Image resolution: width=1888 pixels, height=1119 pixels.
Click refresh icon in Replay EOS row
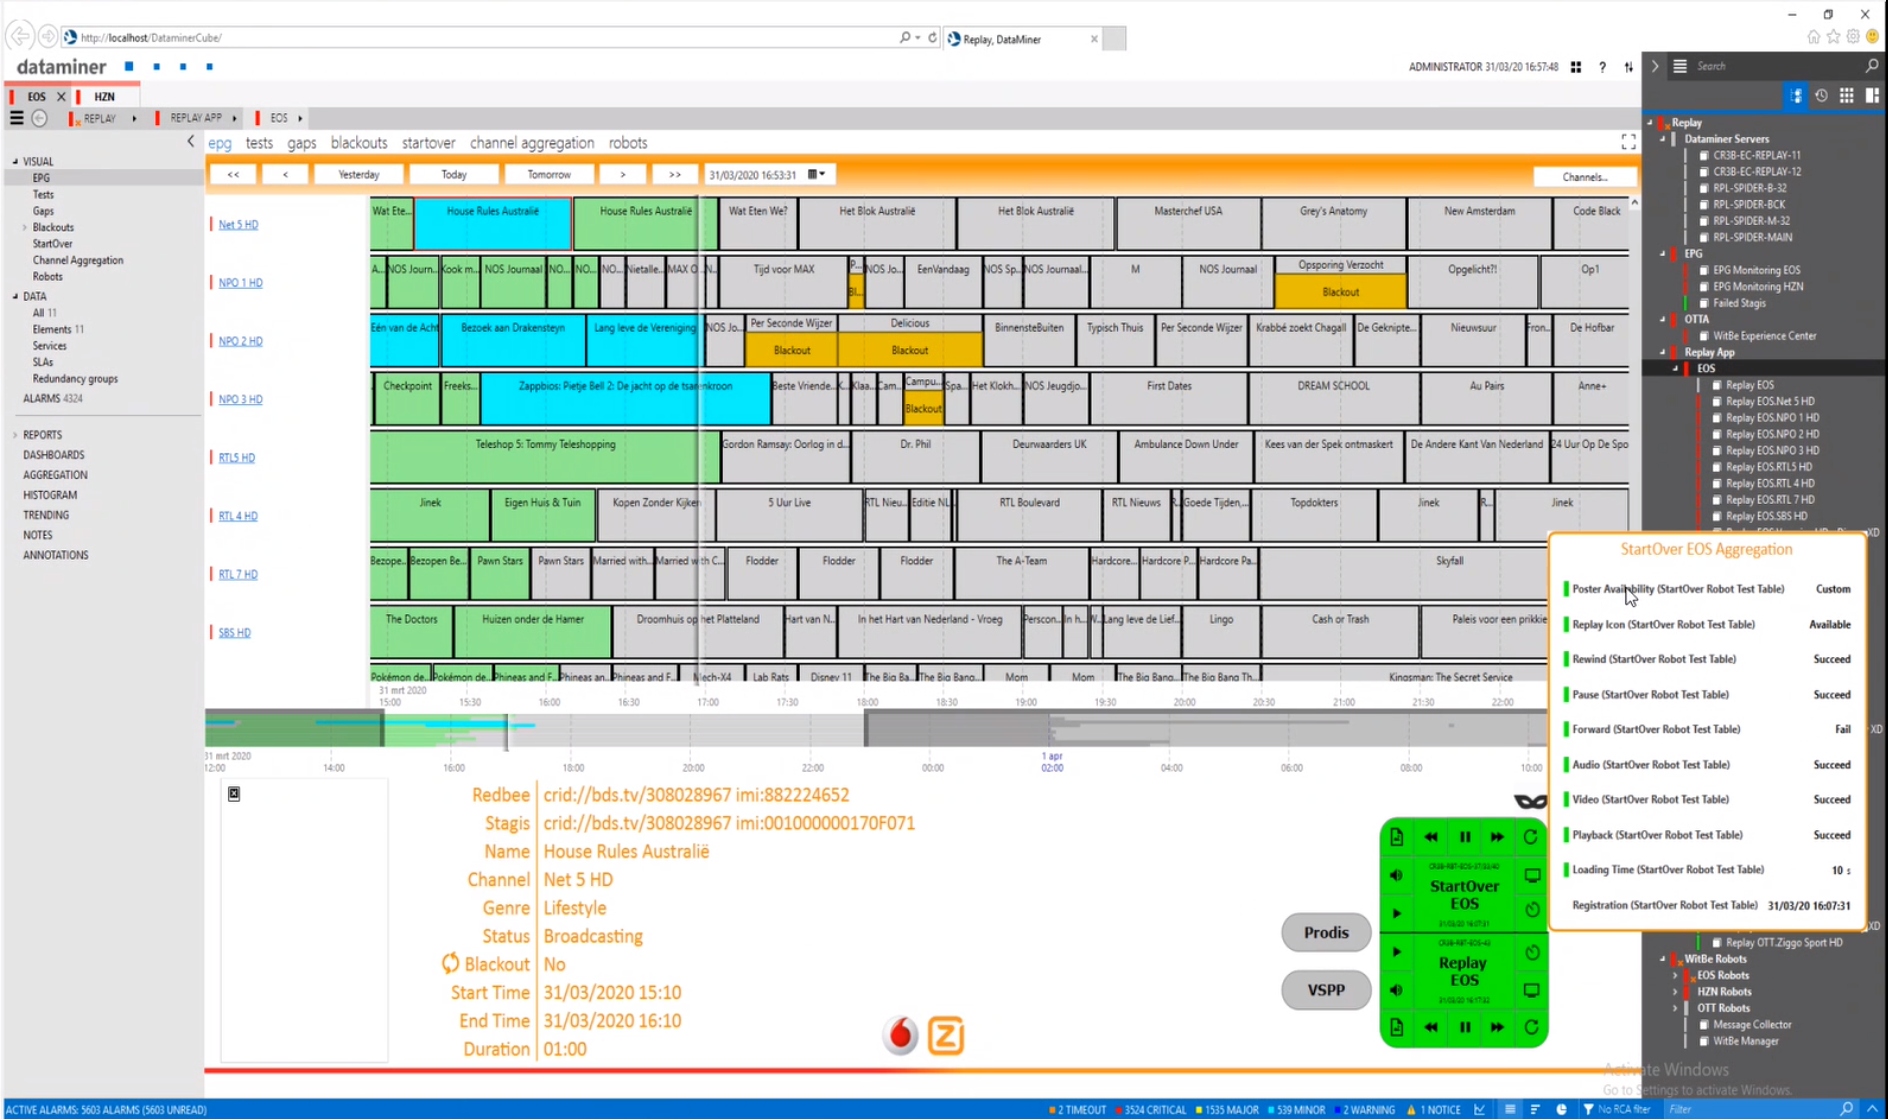pos(1531,1027)
